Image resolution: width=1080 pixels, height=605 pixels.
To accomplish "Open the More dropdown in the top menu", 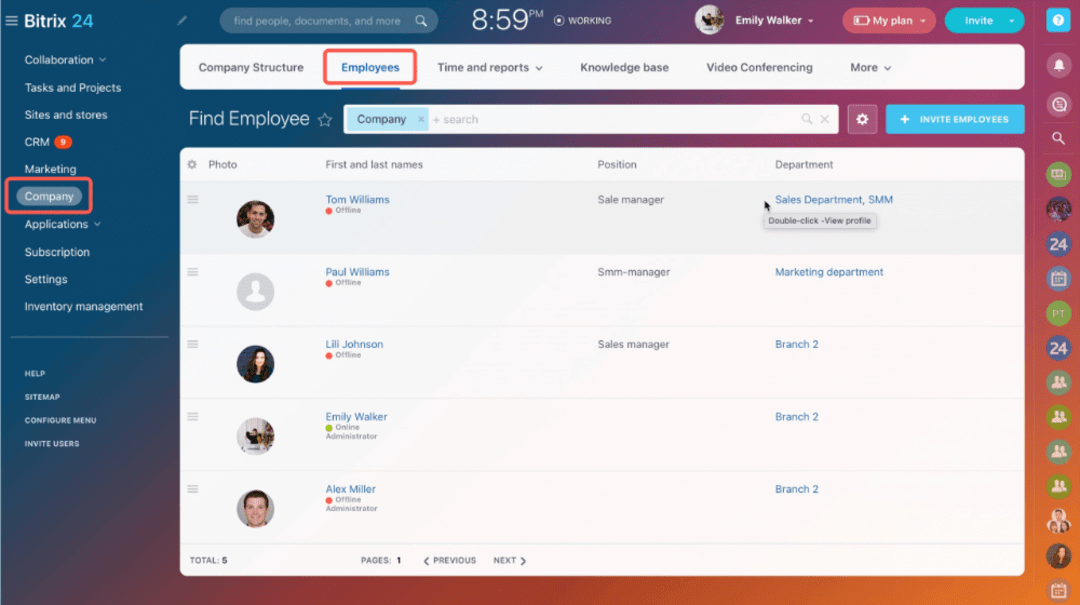I will [x=869, y=67].
